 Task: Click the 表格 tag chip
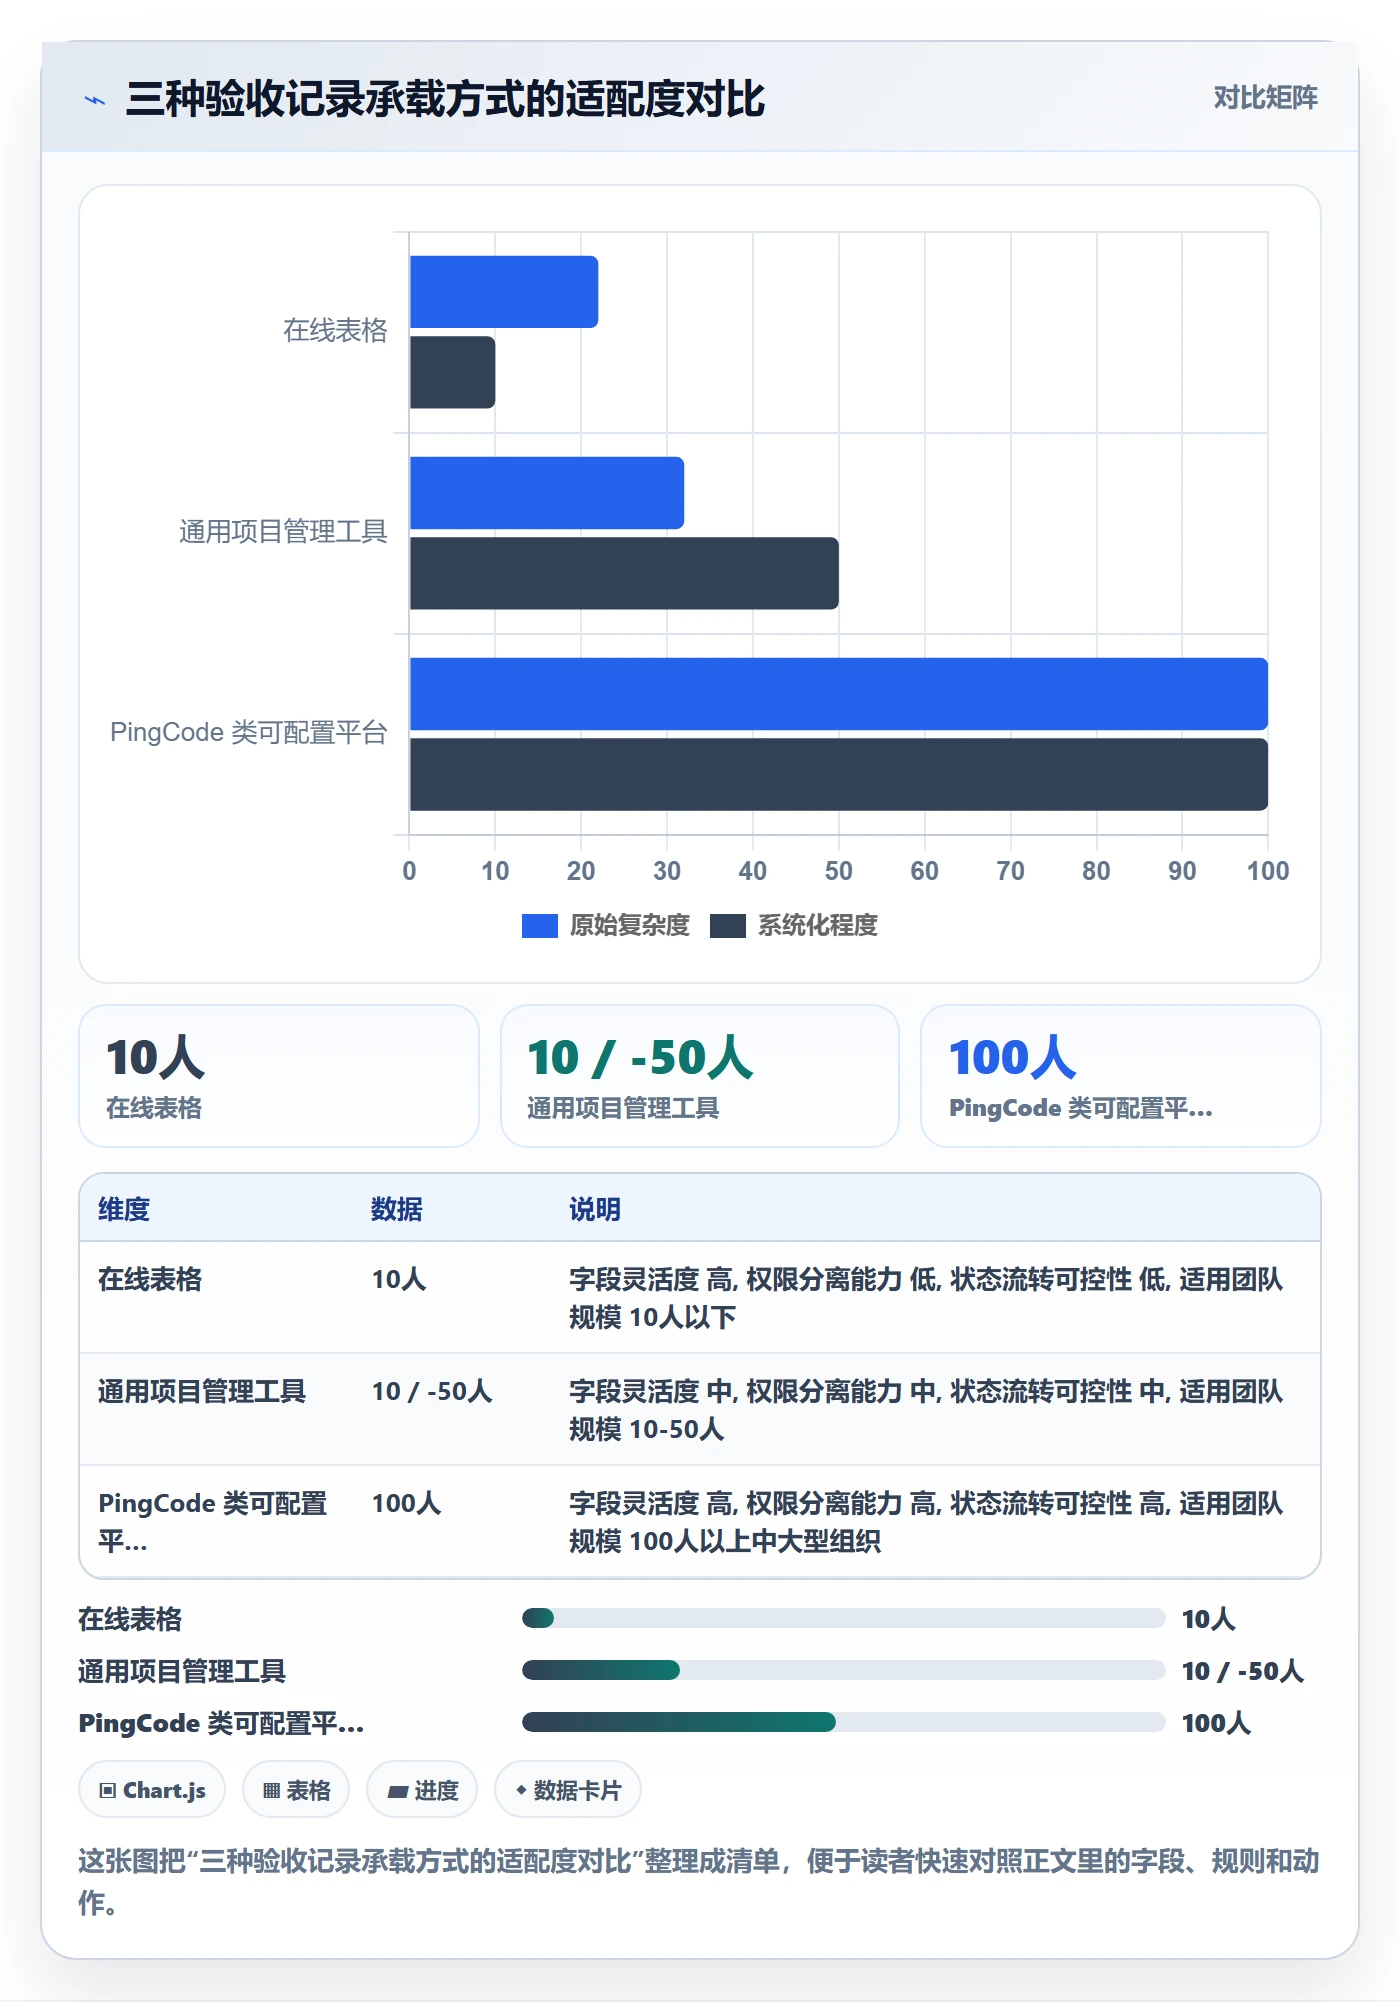tap(296, 1790)
